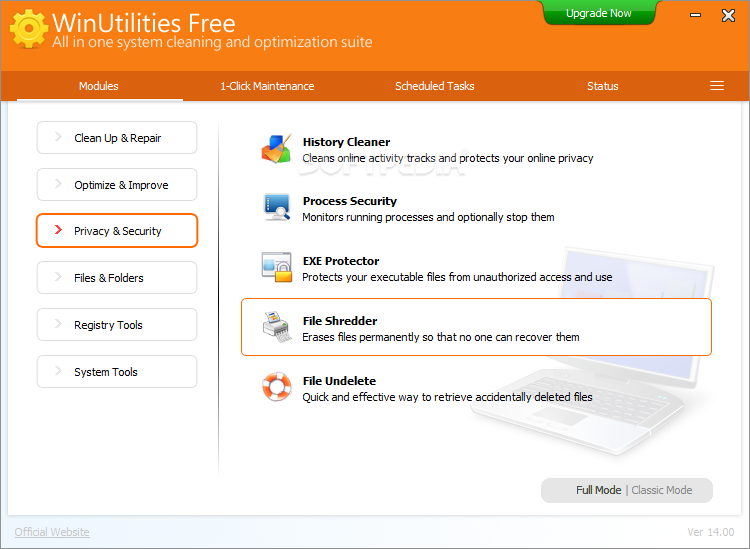
Task: Click the WinUtilities gear logo icon
Action: (x=29, y=29)
